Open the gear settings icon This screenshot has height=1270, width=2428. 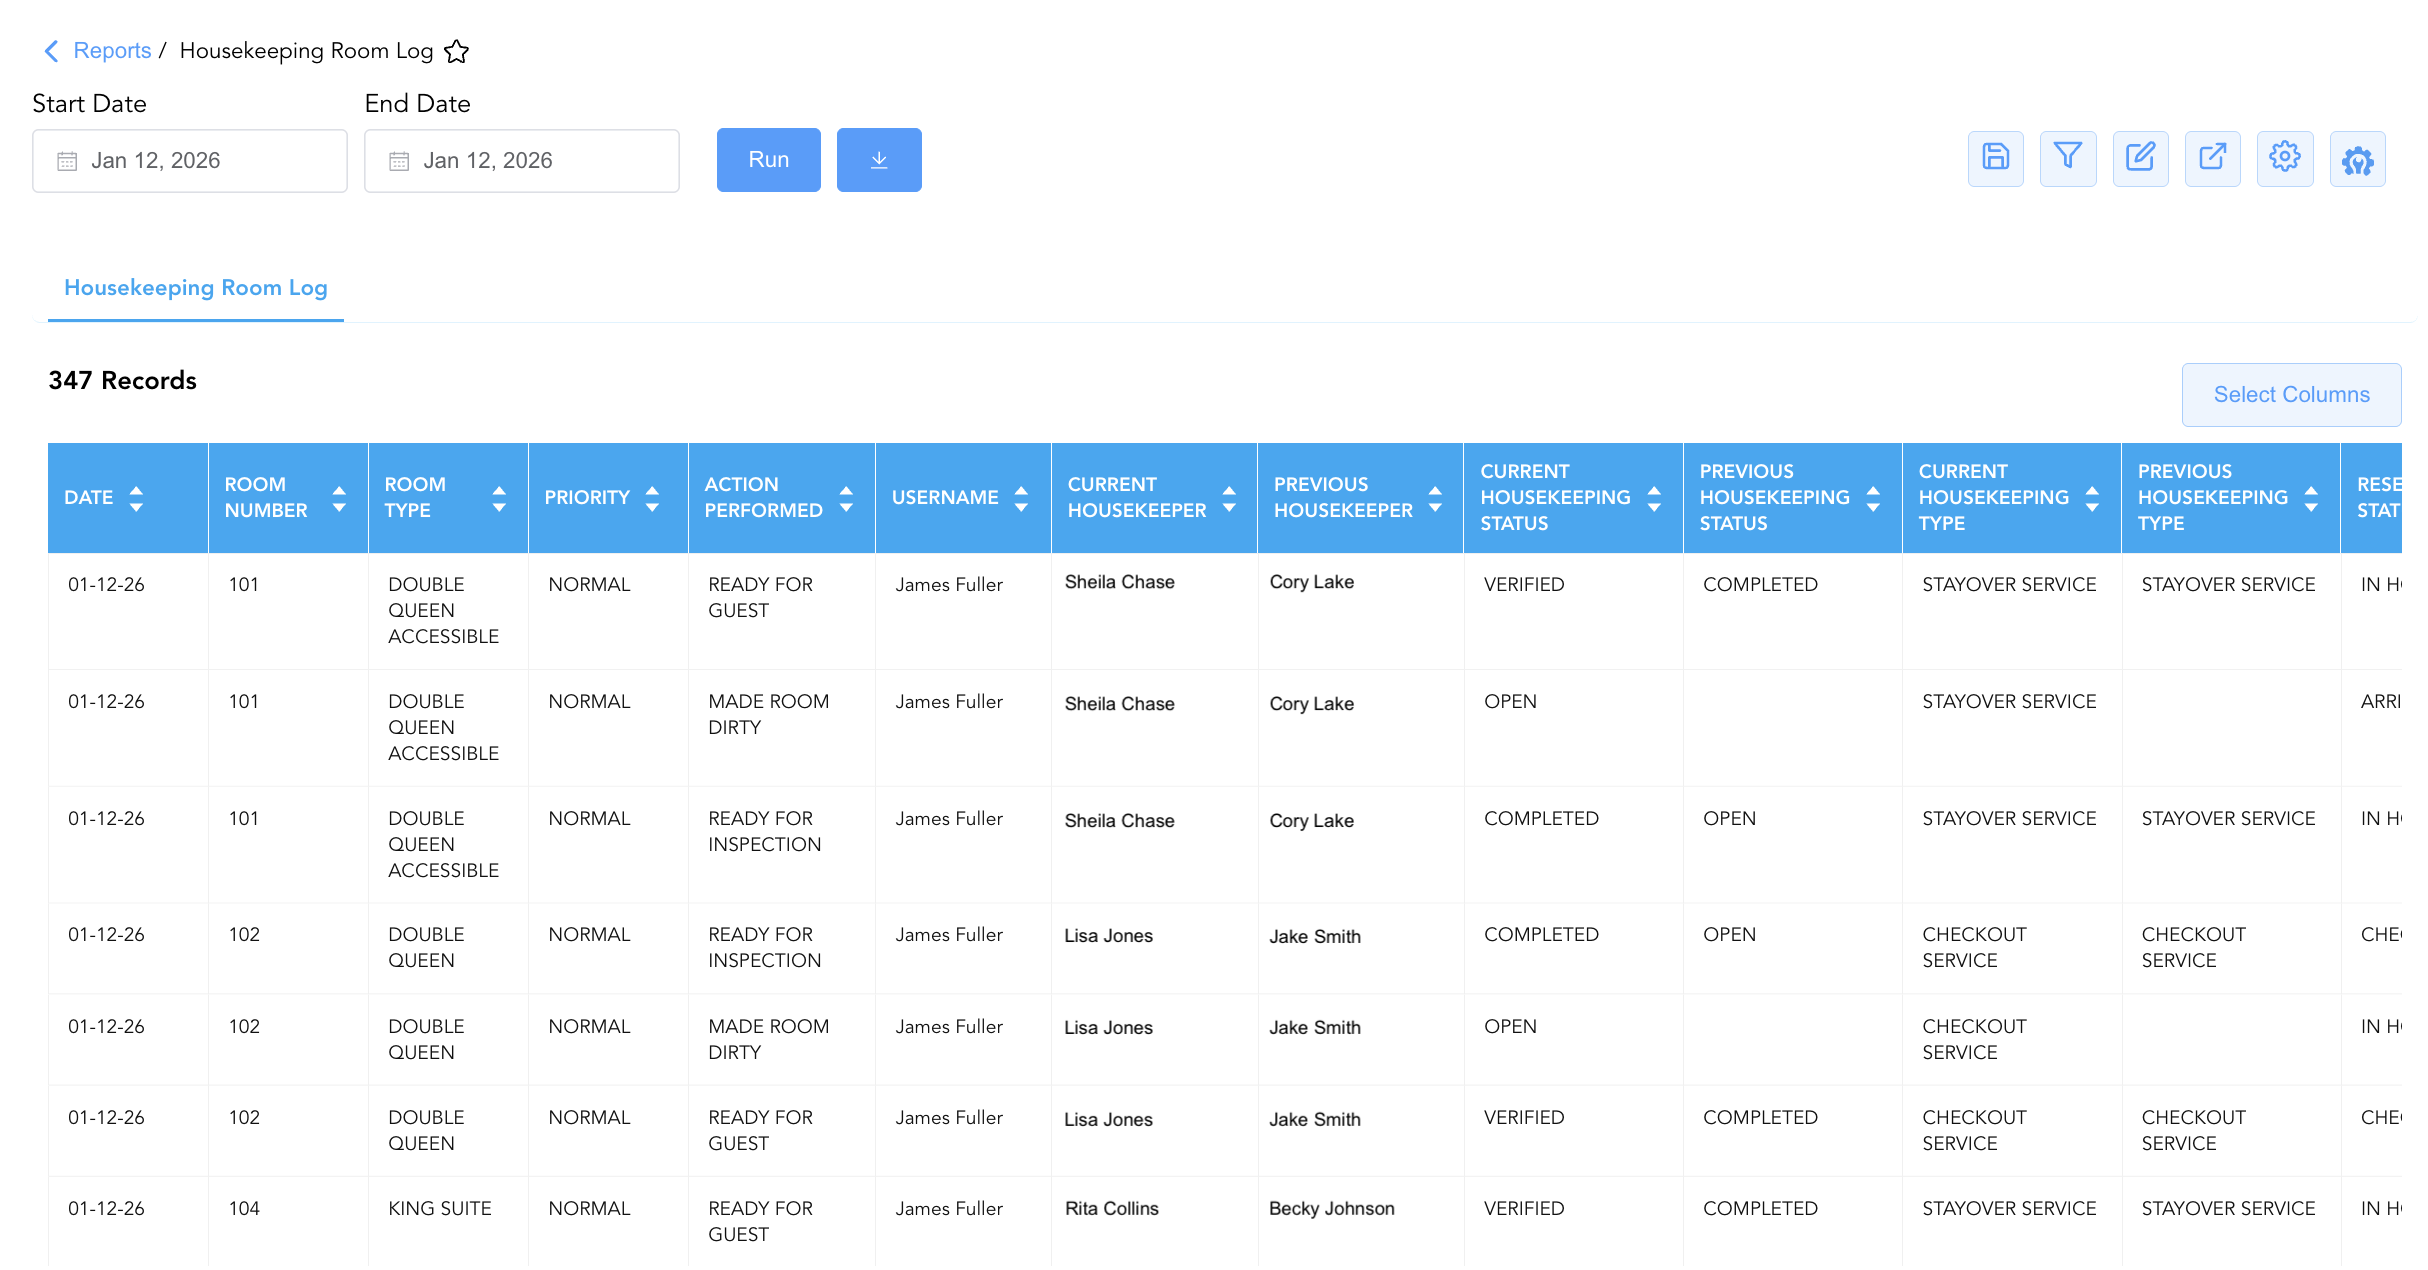tap(2285, 159)
